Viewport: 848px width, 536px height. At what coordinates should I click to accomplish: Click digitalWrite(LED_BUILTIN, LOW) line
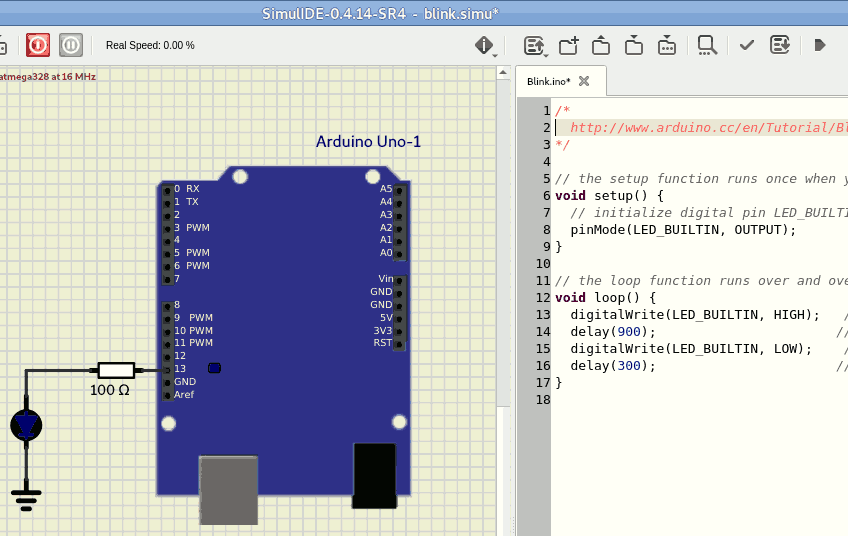691,349
